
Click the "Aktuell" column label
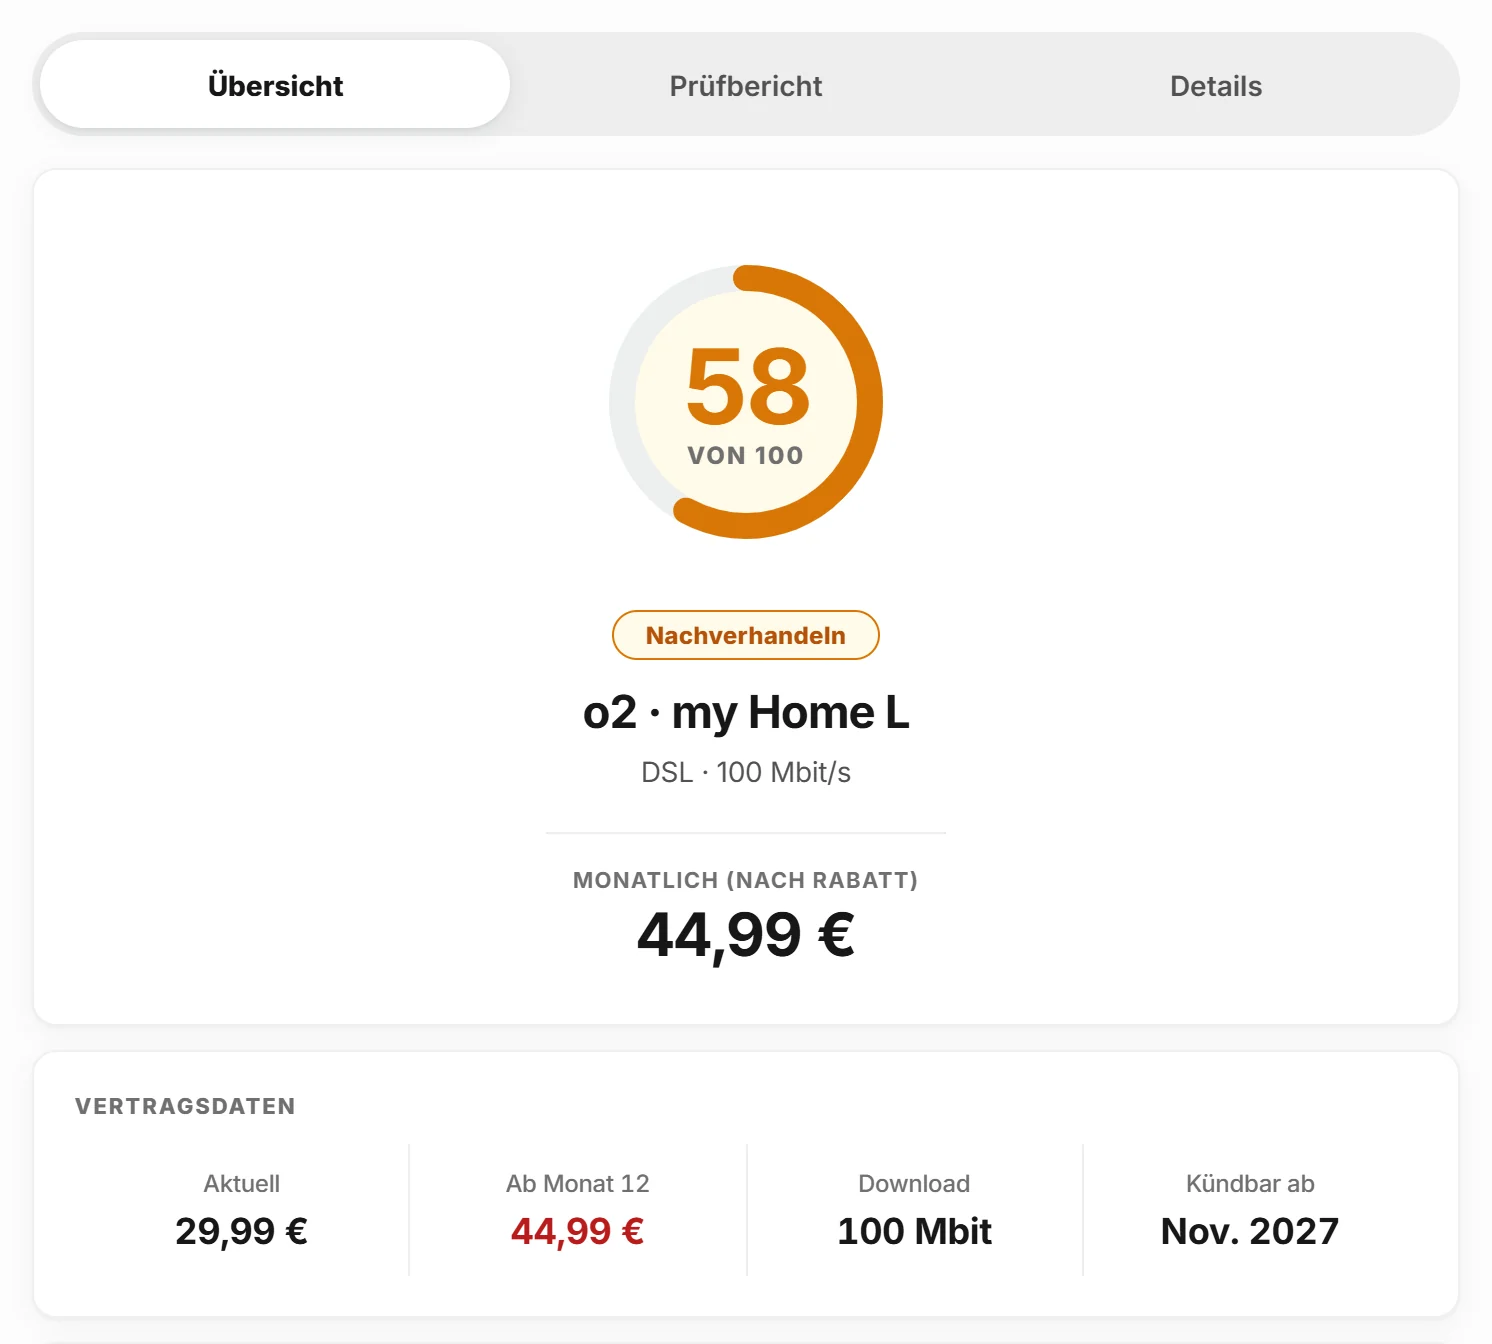coord(241,1184)
